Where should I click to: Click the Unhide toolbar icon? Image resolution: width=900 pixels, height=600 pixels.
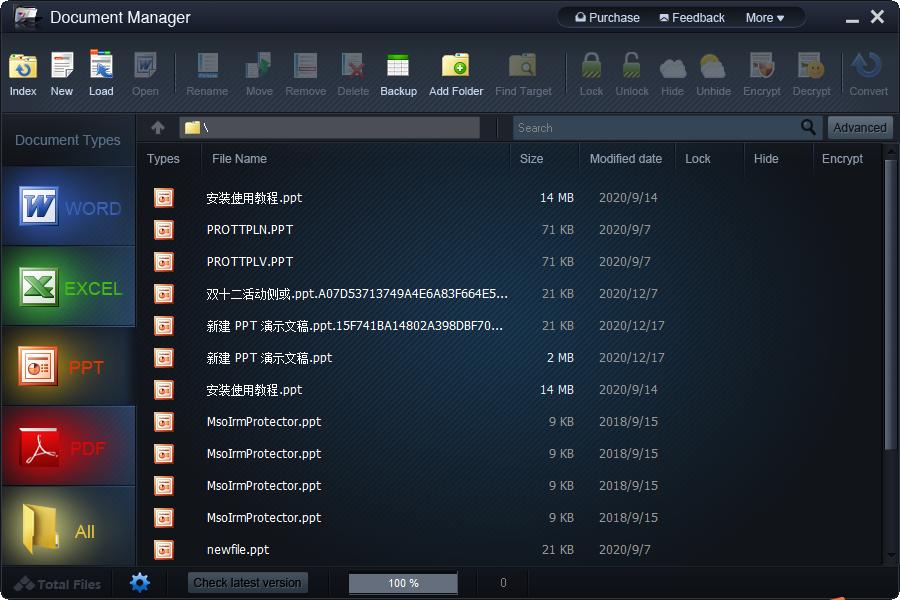(x=712, y=74)
